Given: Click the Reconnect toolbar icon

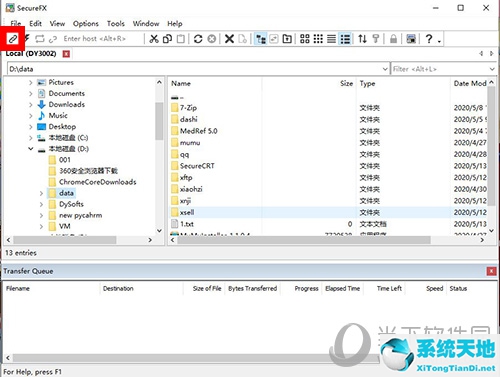Looking at the screenshot, I should [x=40, y=39].
